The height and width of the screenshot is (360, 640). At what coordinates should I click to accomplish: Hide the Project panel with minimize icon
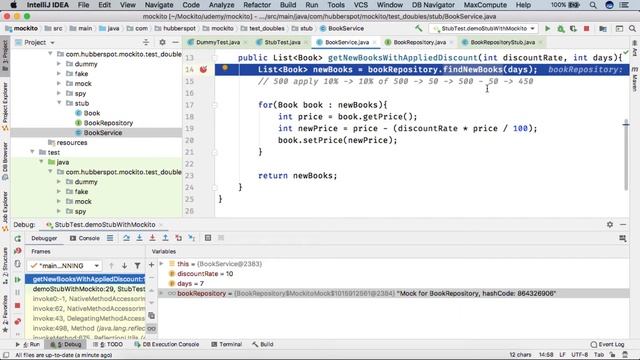click(175, 42)
